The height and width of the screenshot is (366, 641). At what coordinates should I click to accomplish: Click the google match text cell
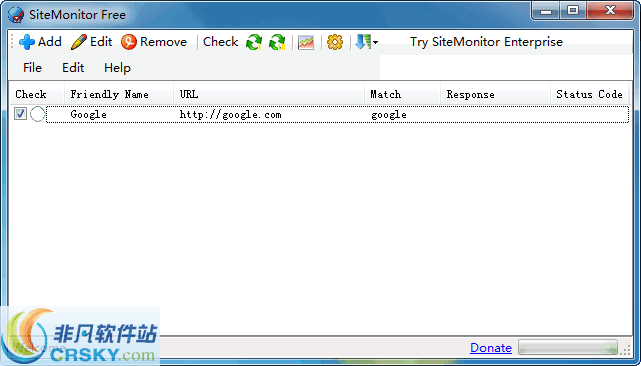tap(389, 115)
